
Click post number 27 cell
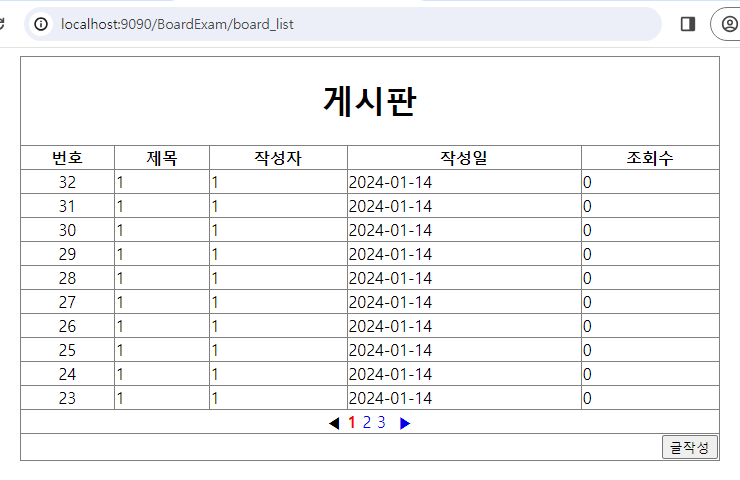[67, 302]
